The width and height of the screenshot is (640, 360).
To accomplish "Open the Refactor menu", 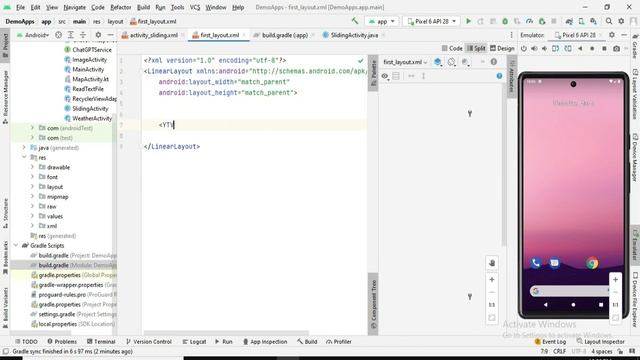I will click(121, 7).
